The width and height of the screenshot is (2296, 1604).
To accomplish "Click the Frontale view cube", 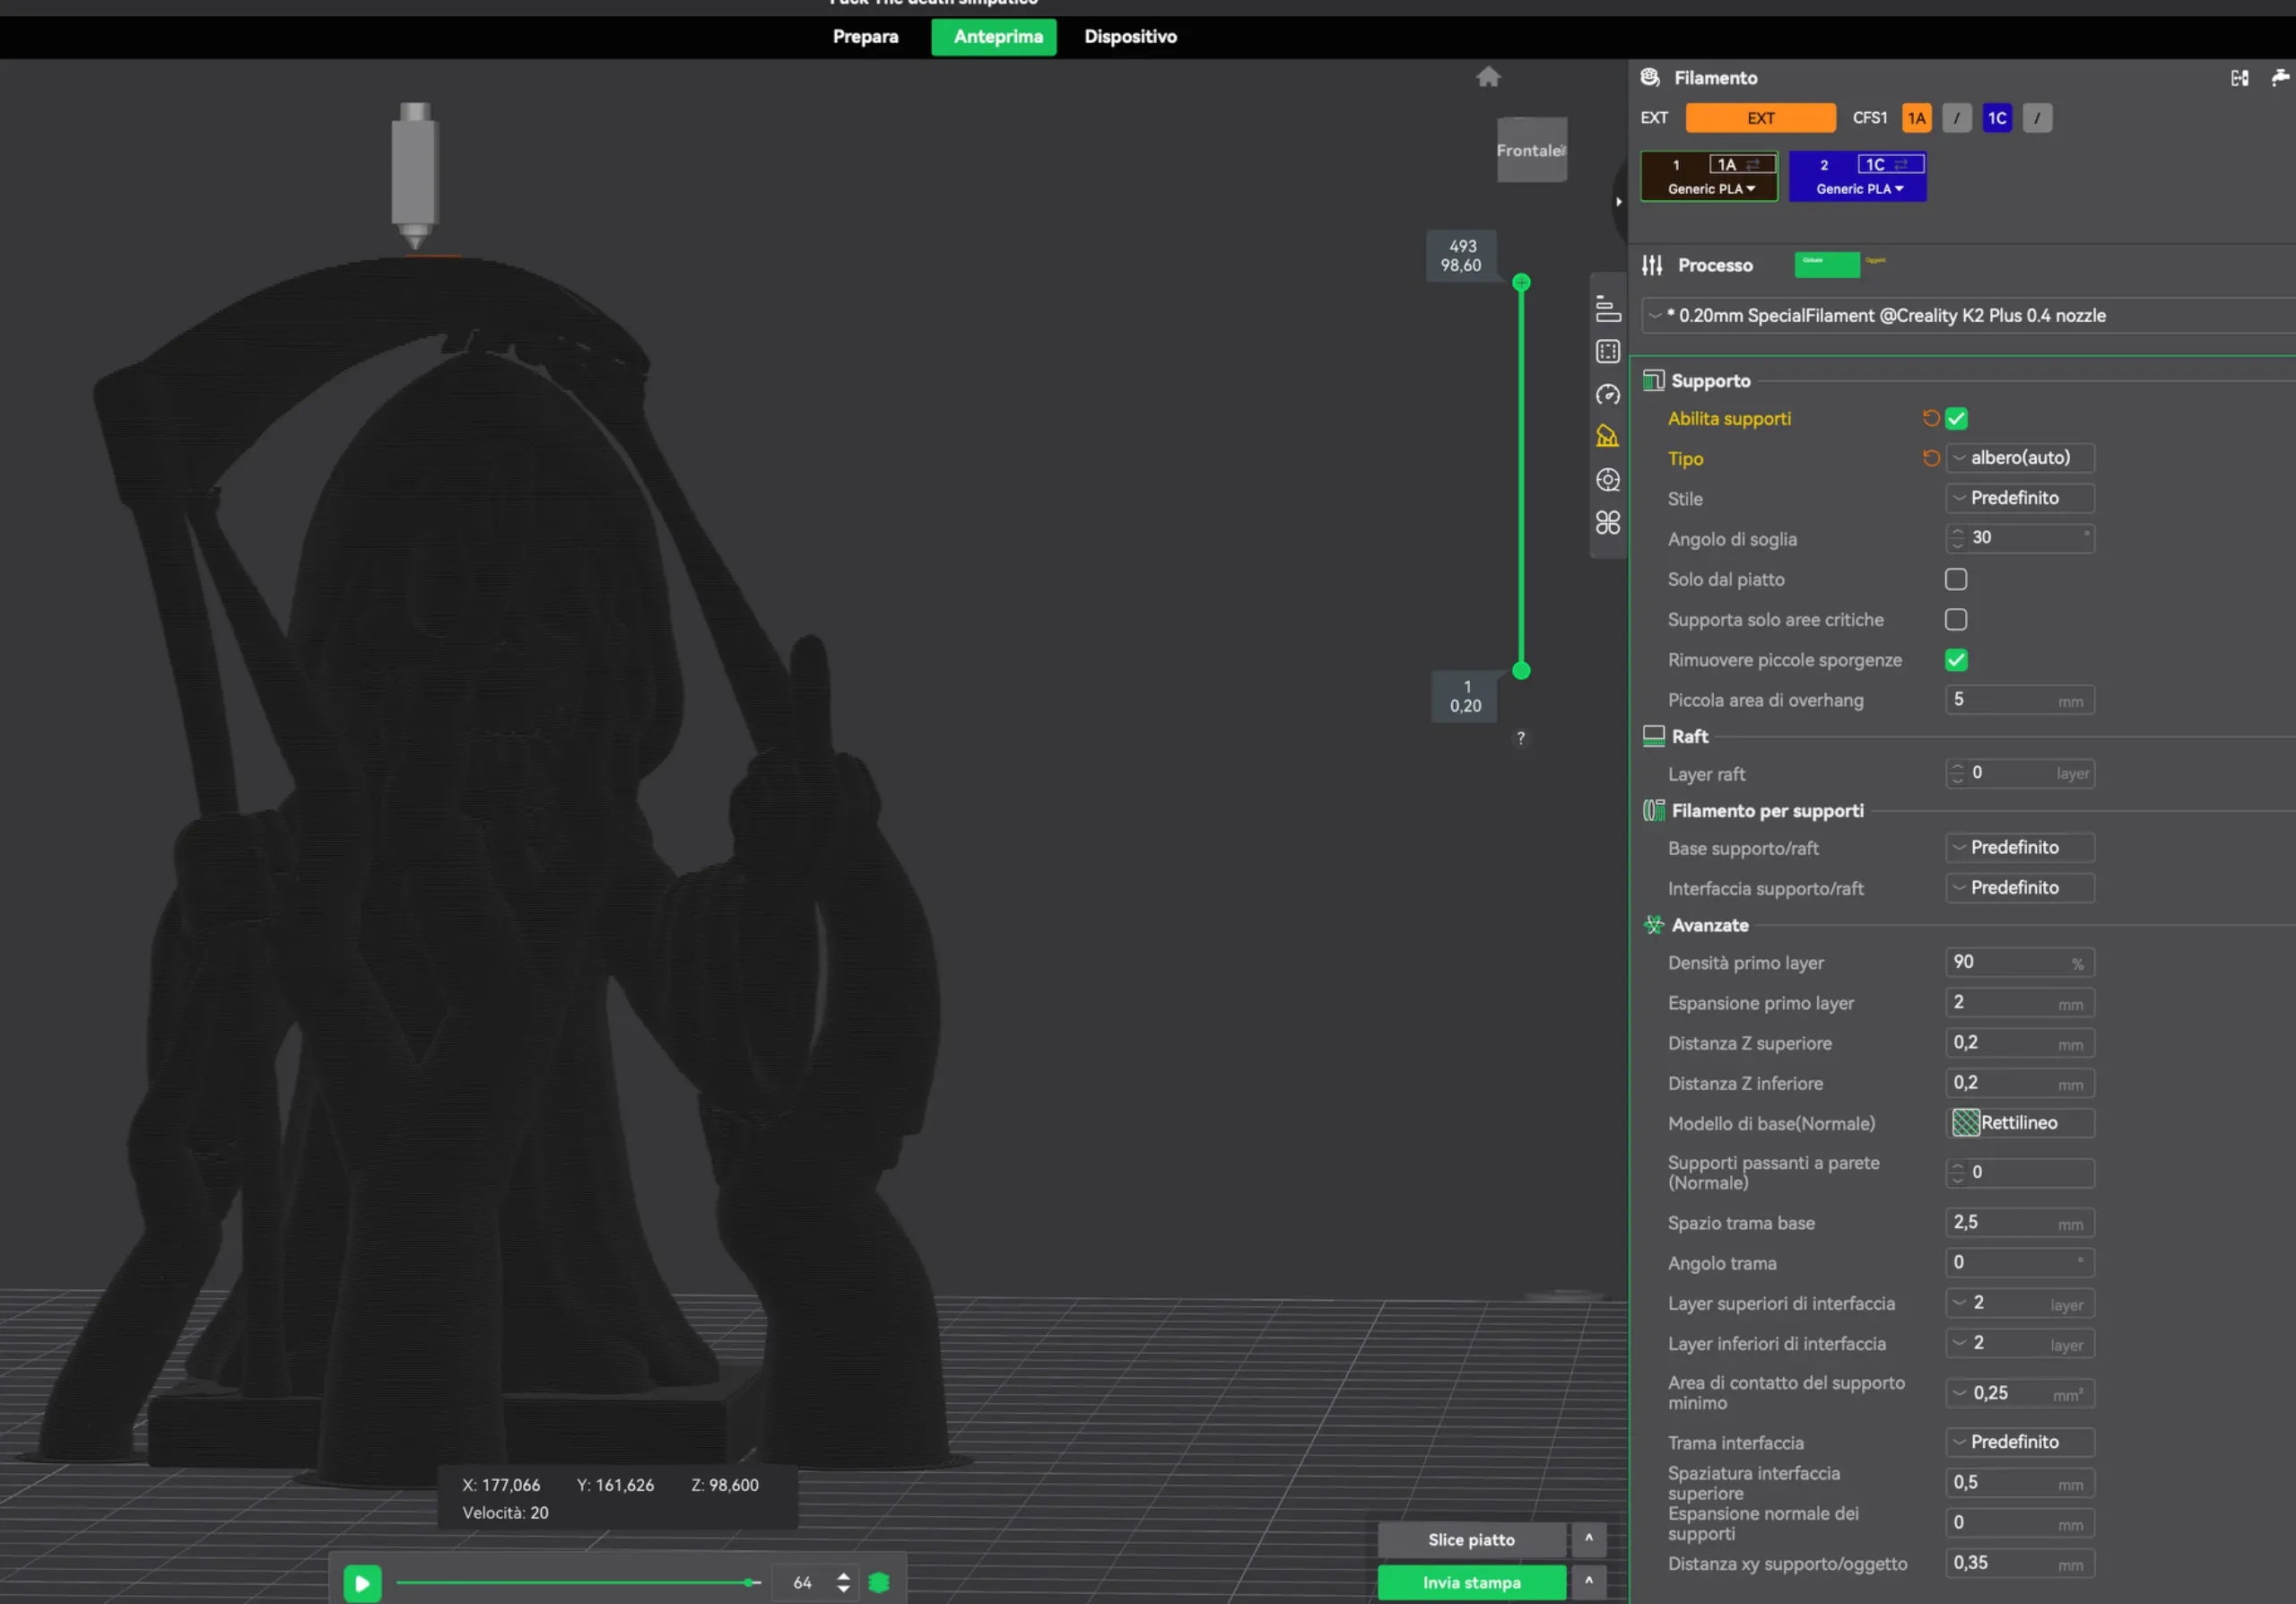I will pos(1531,150).
